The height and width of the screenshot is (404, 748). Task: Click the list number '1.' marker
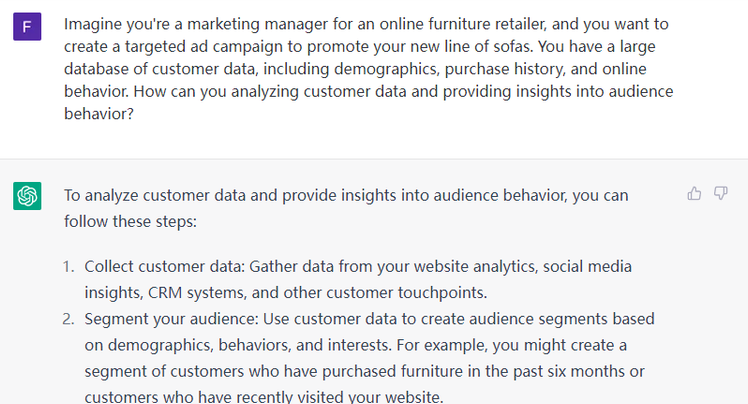[x=69, y=267]
